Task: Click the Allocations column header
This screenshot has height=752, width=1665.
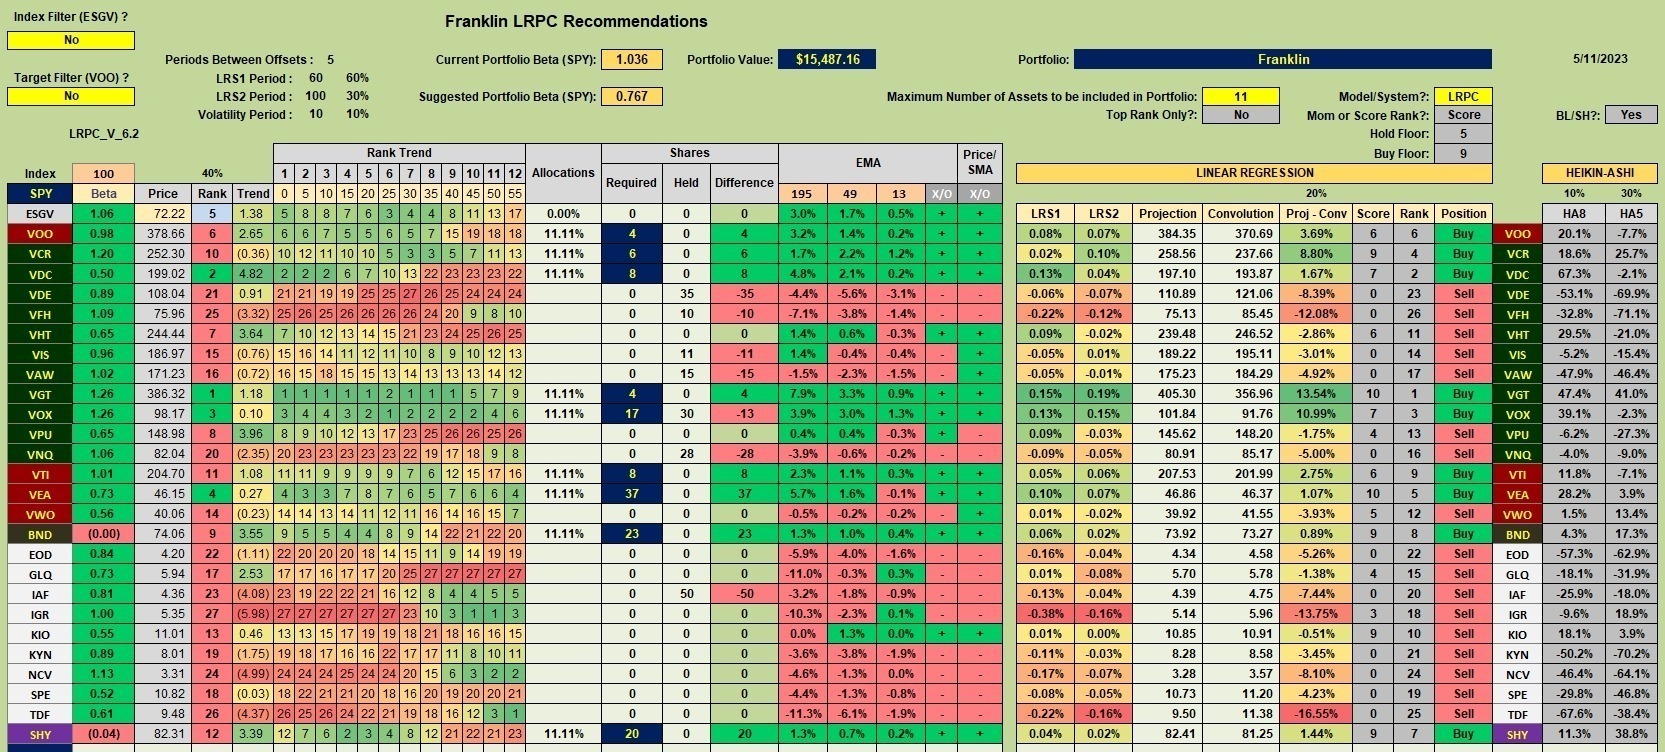Action: 563,173
